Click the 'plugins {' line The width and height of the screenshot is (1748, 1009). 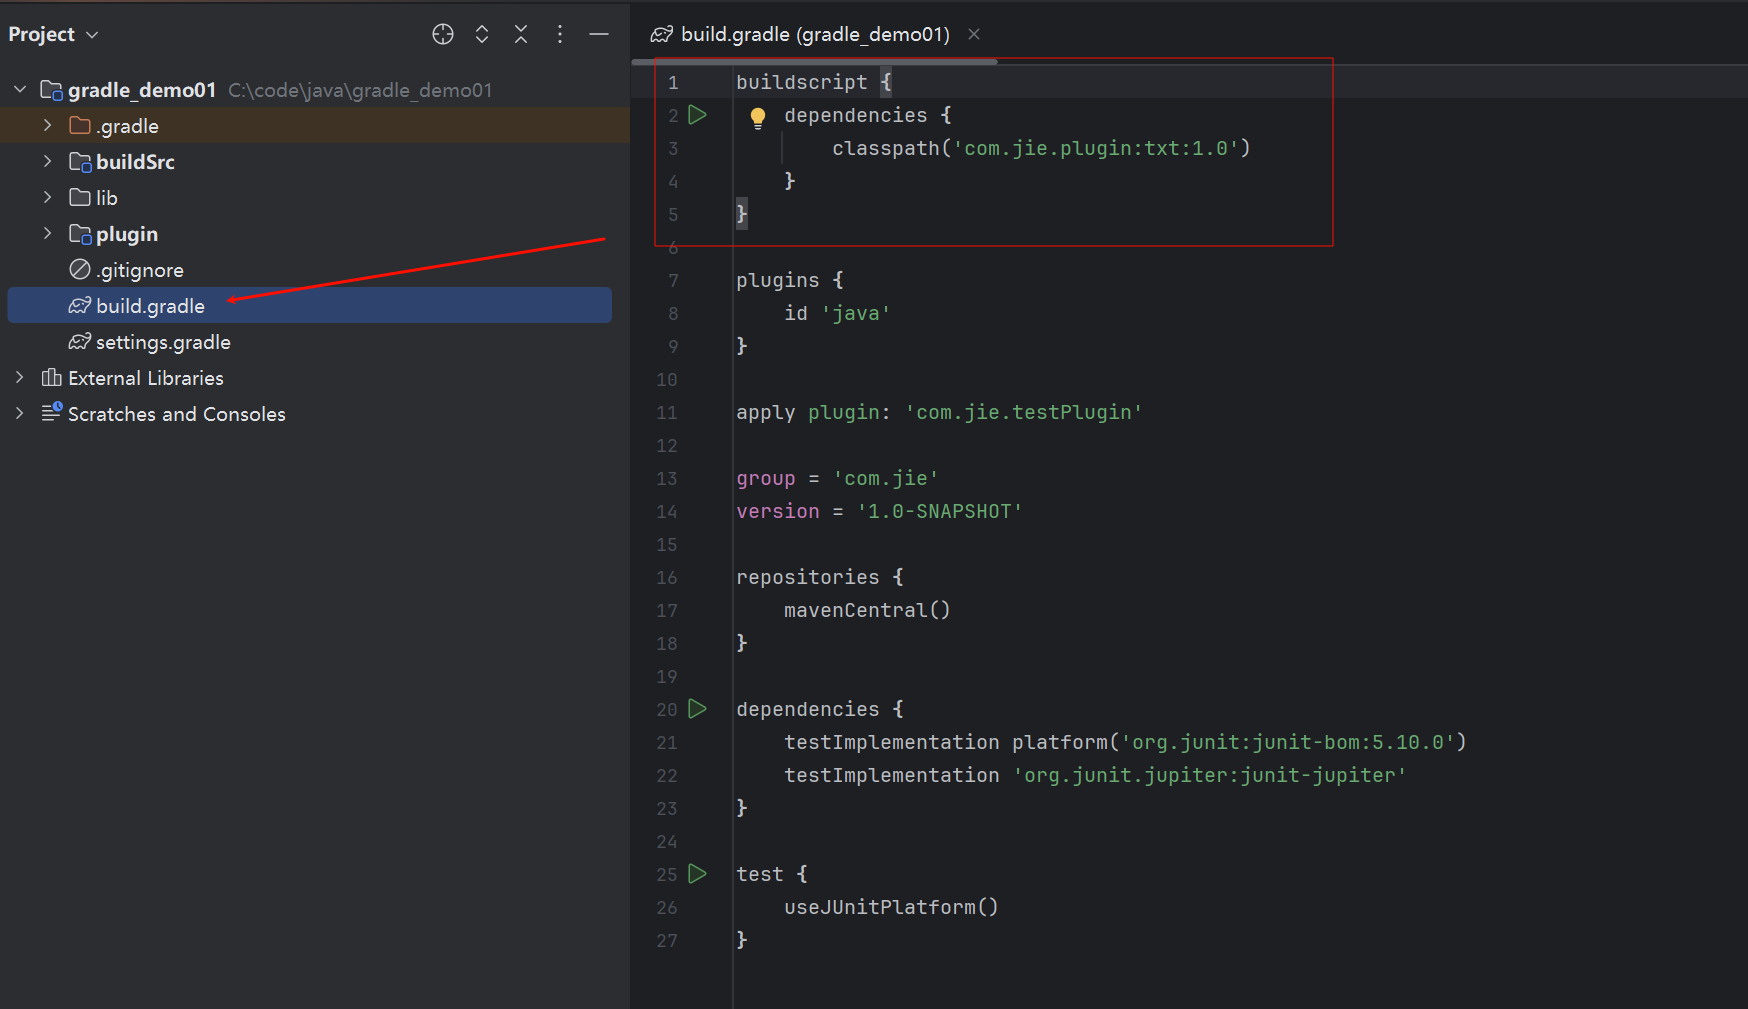(790, 280)
